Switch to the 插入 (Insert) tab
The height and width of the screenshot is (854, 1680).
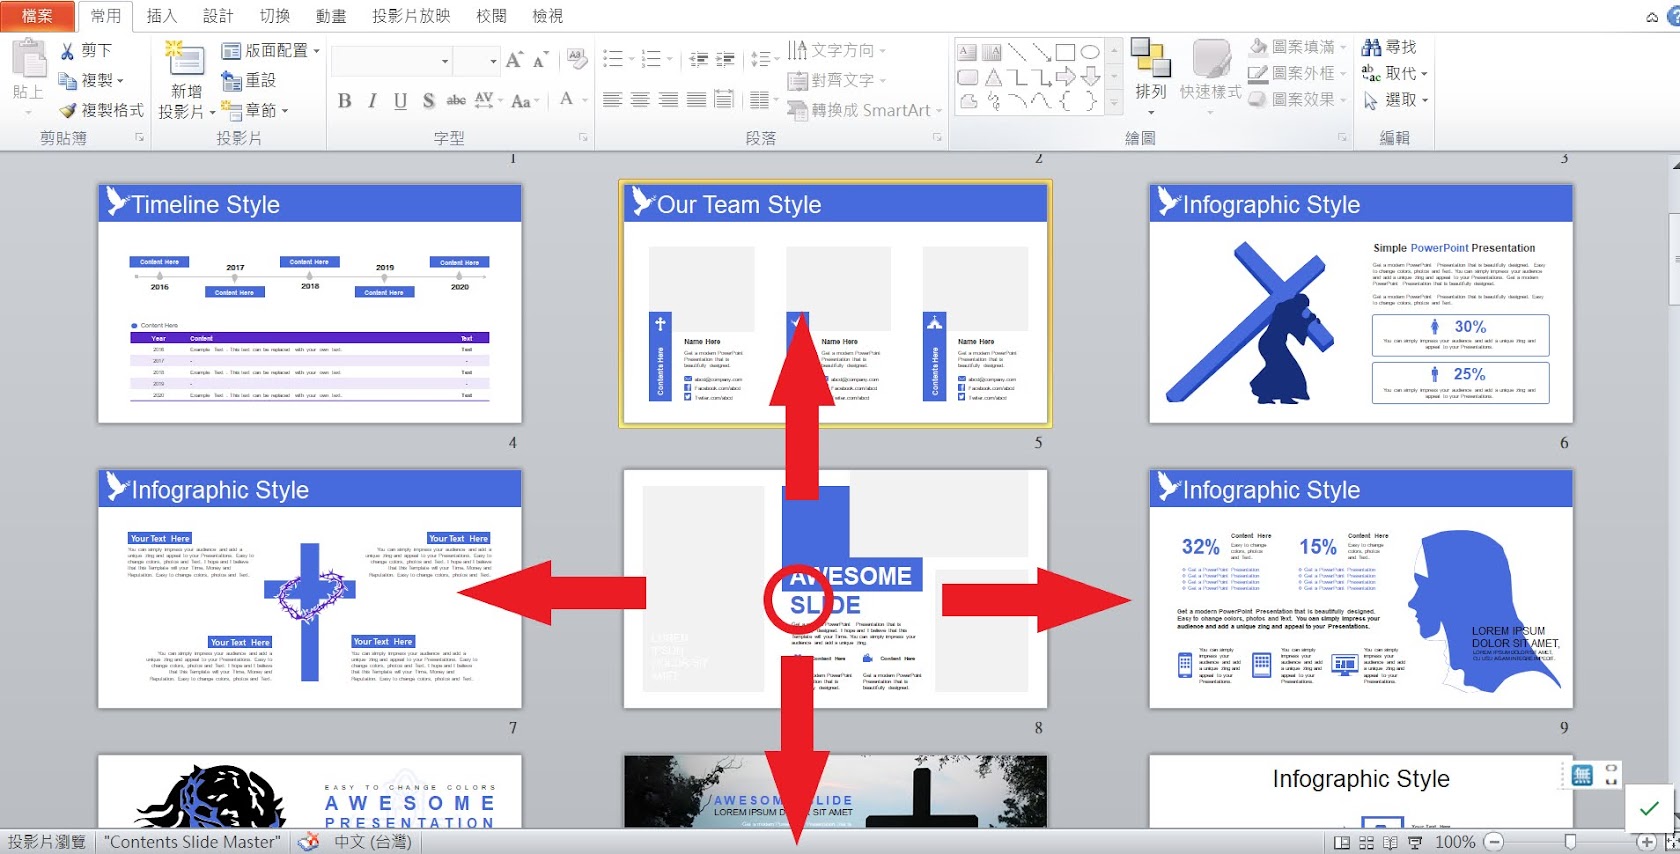(x=161, y=16)
